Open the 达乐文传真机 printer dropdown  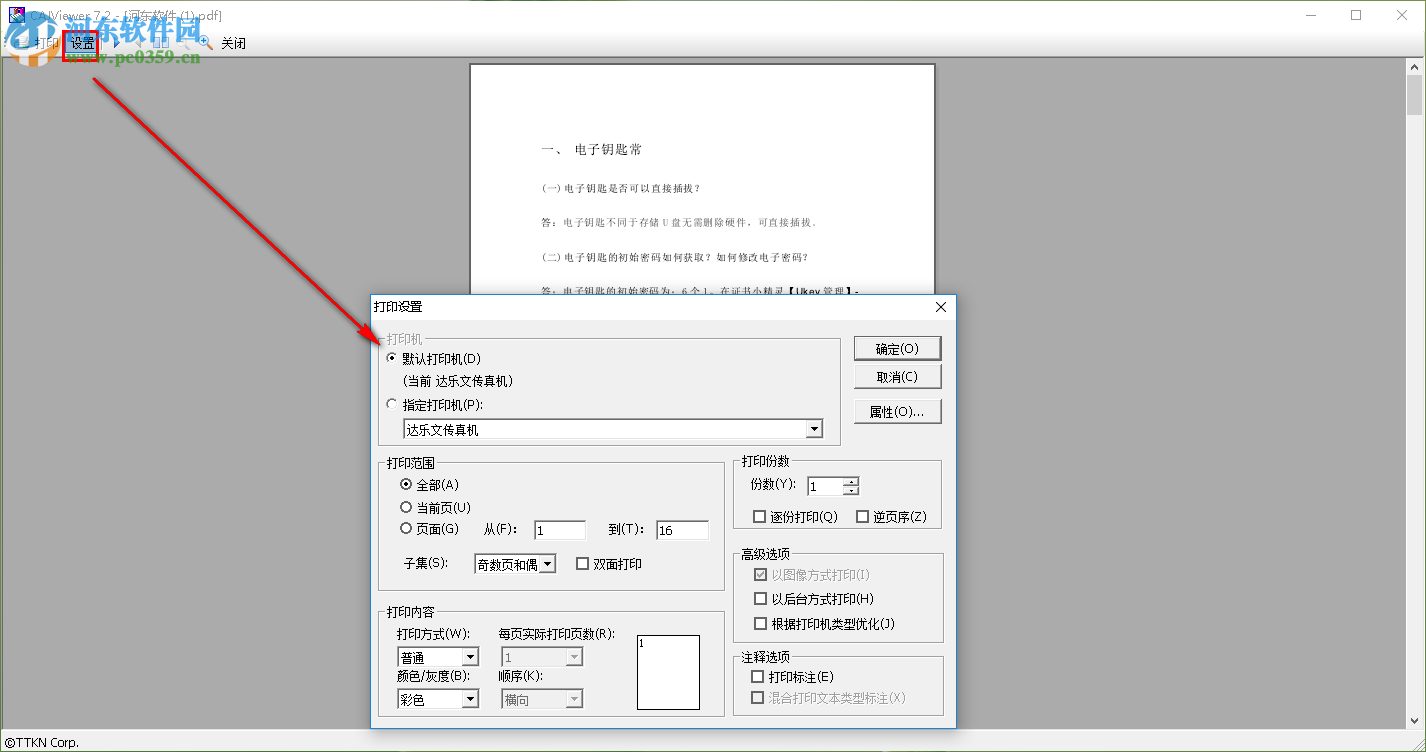click(x=814, y=429)
